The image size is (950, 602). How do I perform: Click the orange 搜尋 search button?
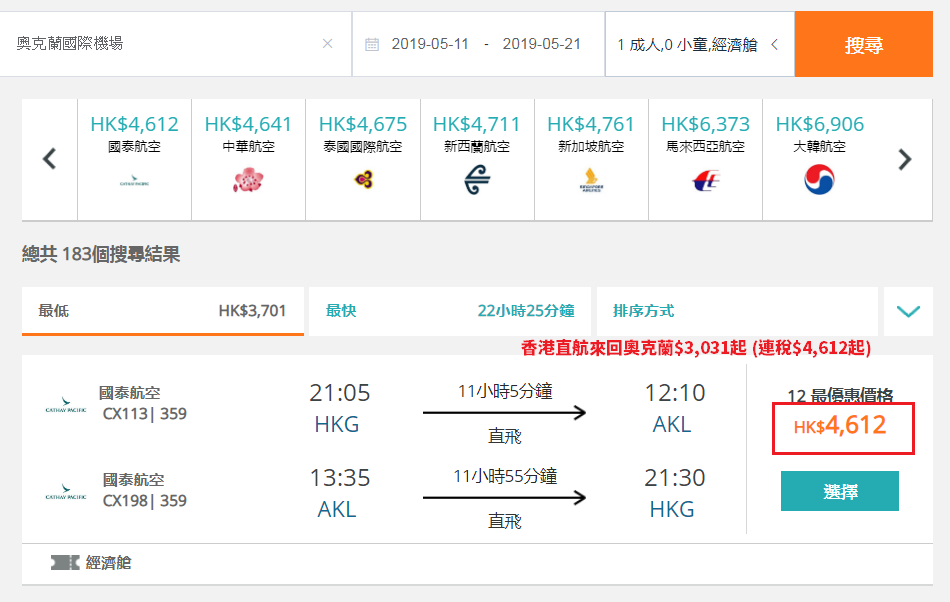[x=863, y=44]
